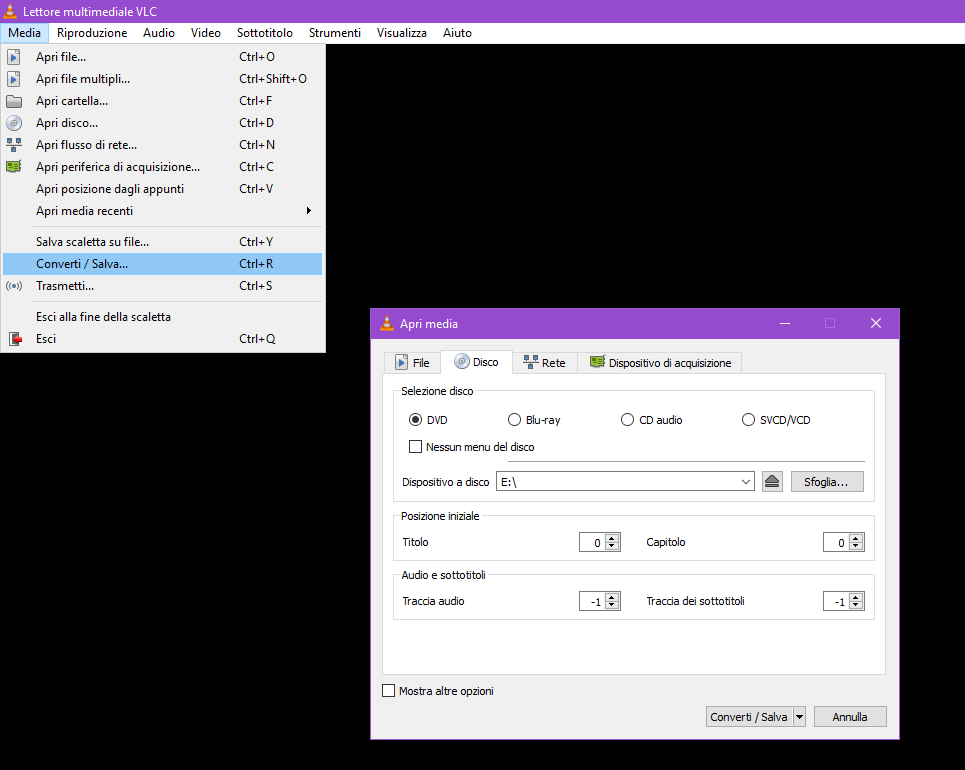Click the play icon beside Apri file

[x=14, y=57]
